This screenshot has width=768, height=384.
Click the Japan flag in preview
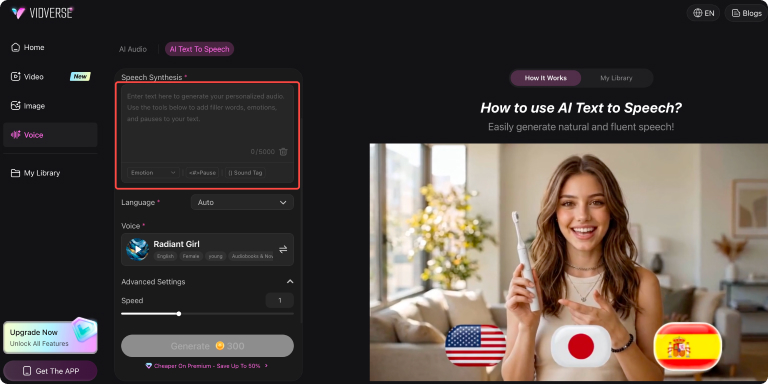tap(581, 346)
